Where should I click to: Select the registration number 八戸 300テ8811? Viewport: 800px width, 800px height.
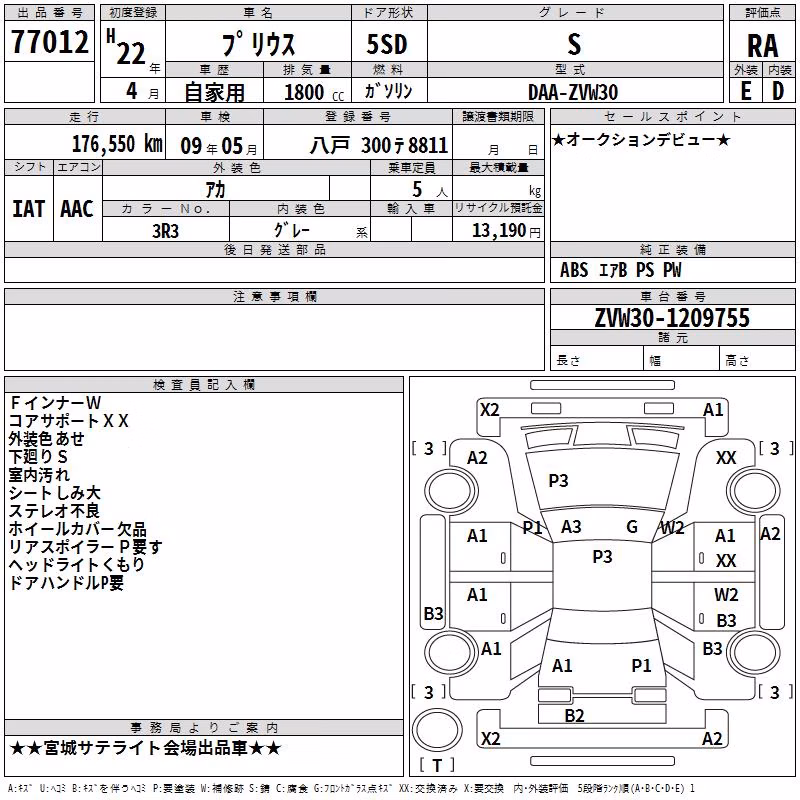(x=379, y=146)
